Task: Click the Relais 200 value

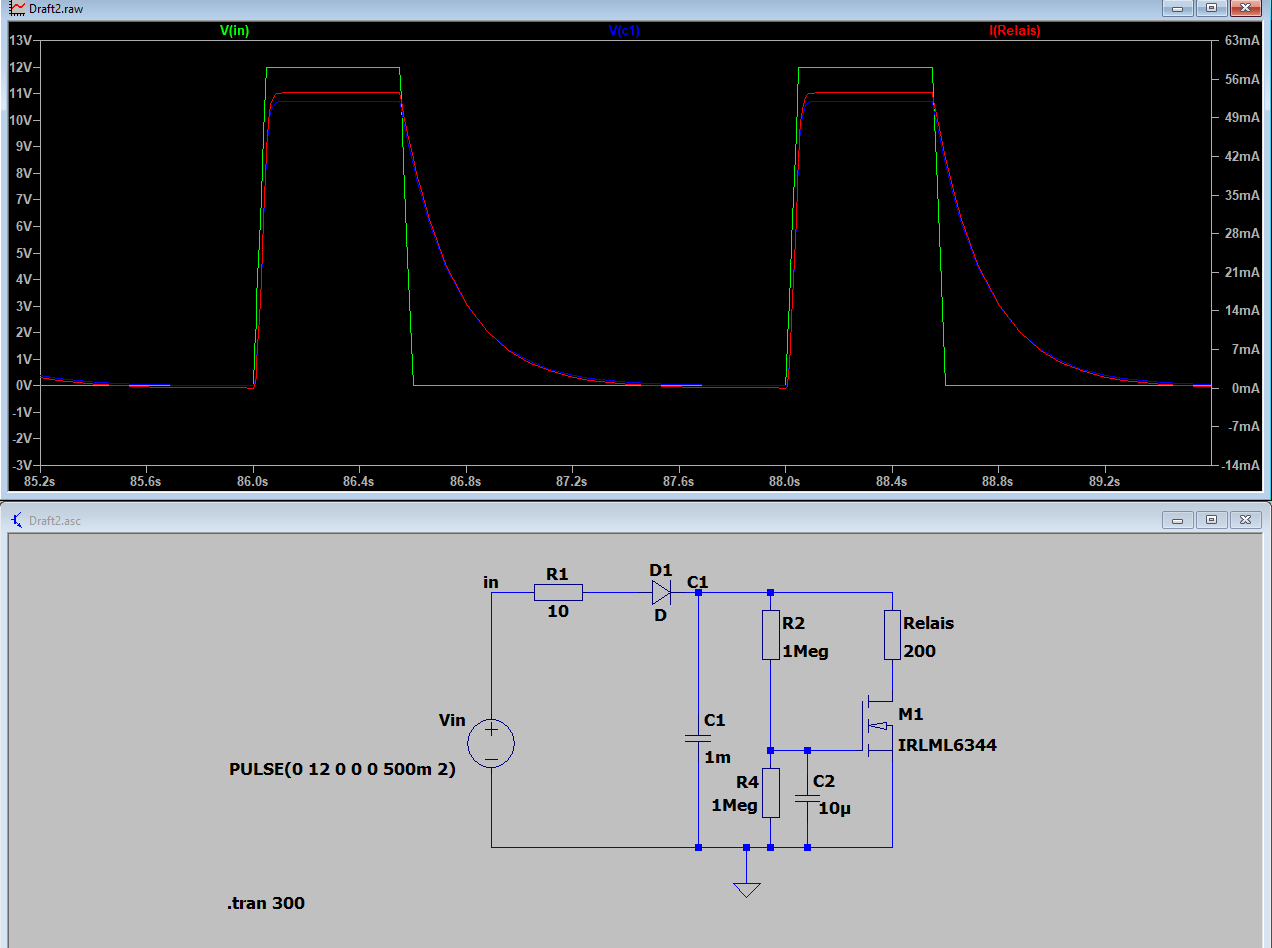Action: 919,651
